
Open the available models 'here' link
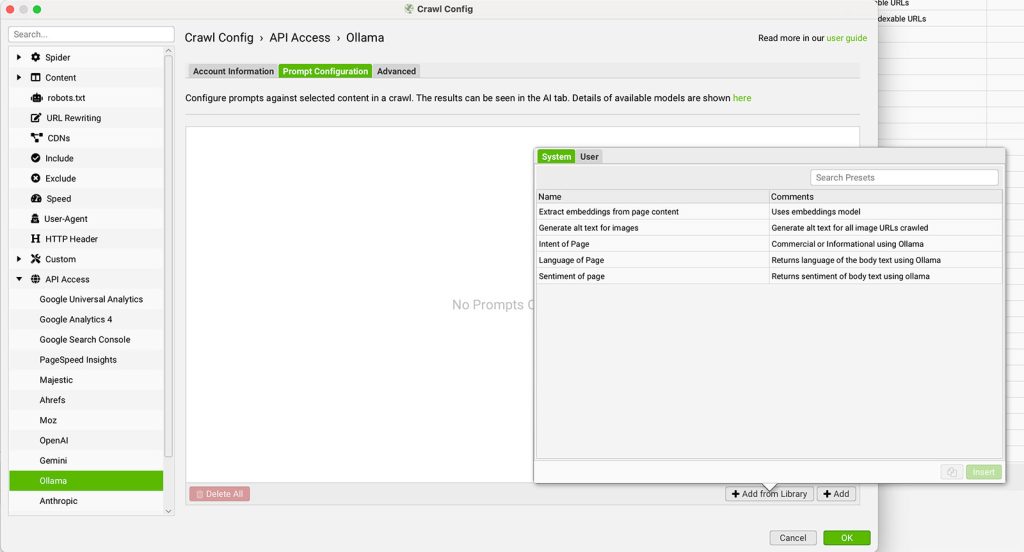pos(742,98)
